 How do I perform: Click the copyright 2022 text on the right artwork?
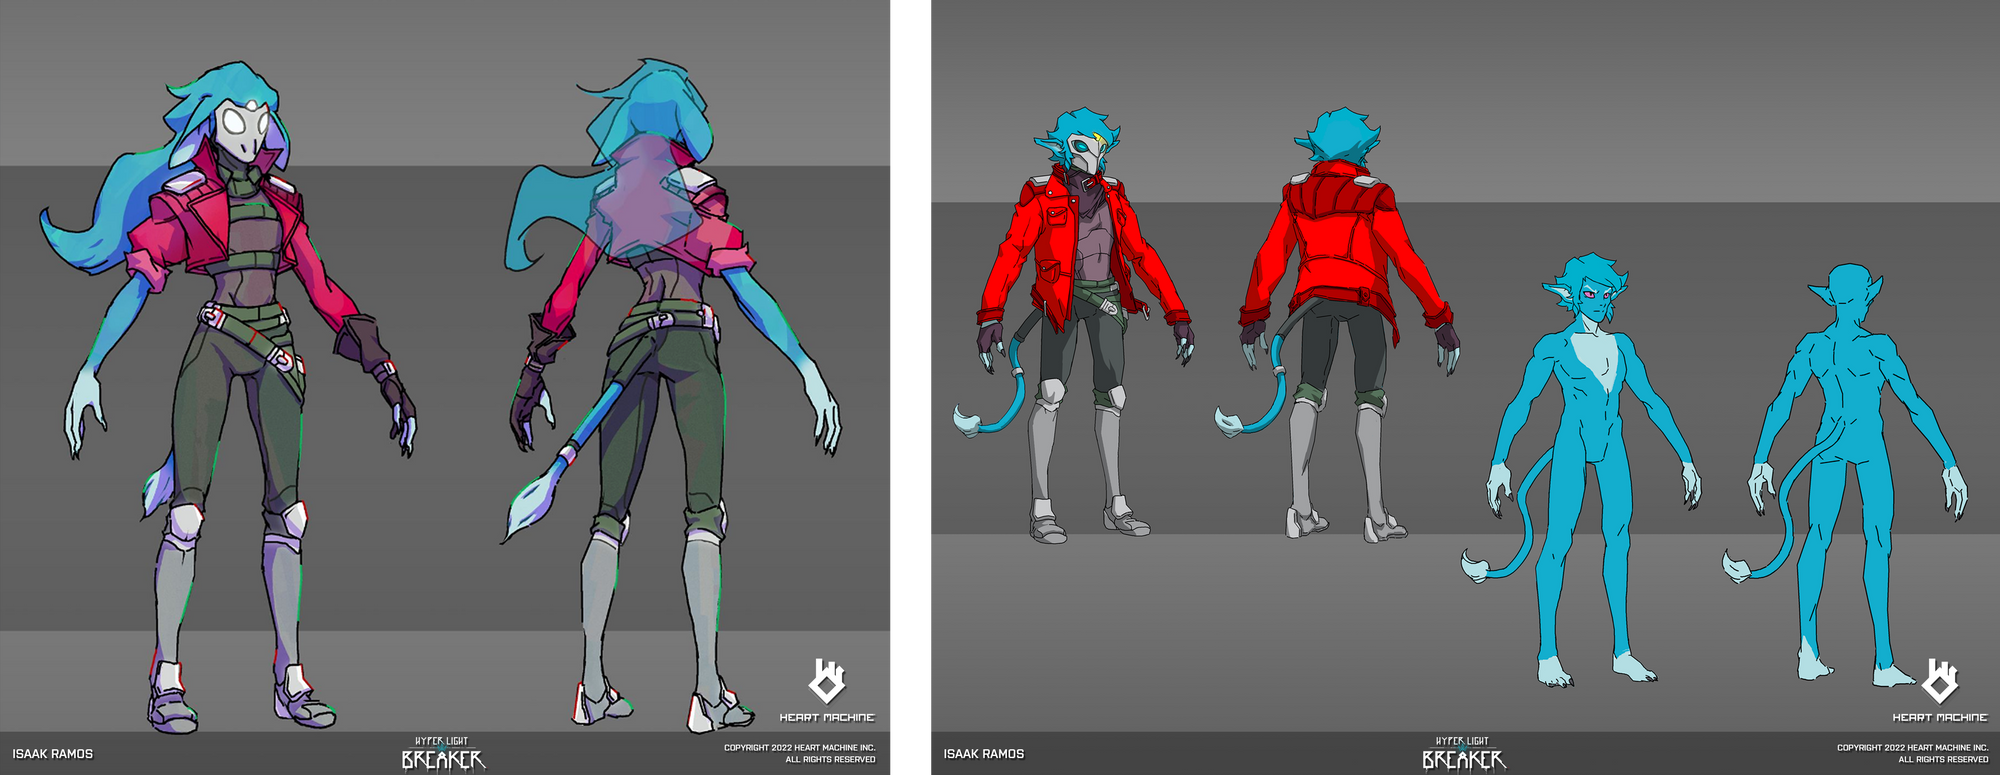(1913, 753)
